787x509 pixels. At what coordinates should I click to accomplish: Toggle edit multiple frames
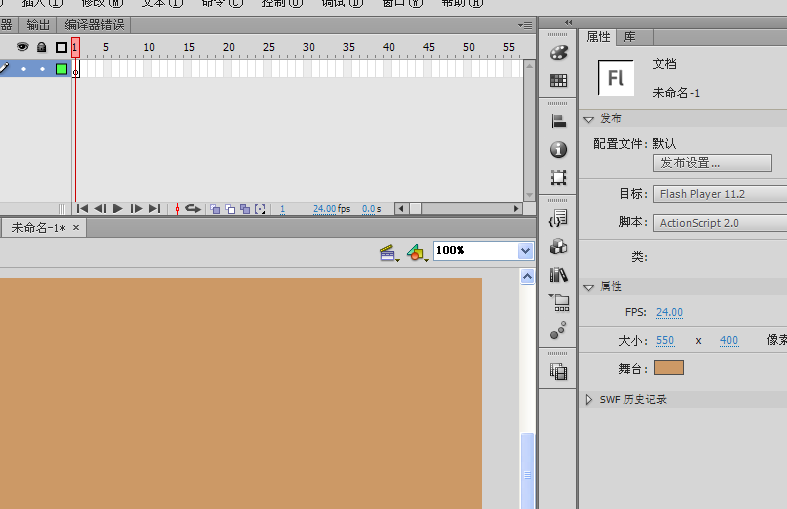click(x=245, y=209)
